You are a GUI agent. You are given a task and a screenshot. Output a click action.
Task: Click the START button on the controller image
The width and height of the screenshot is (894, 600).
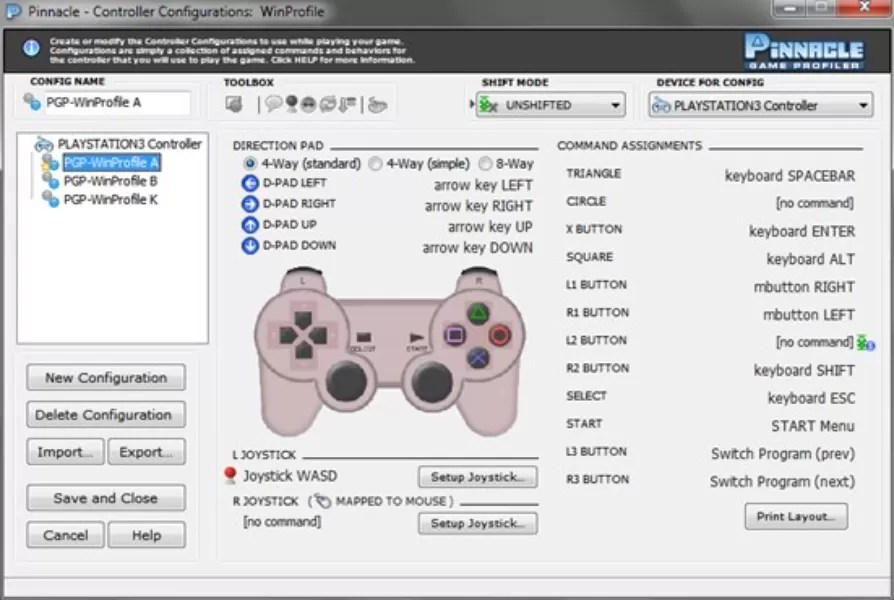[417, 338]
